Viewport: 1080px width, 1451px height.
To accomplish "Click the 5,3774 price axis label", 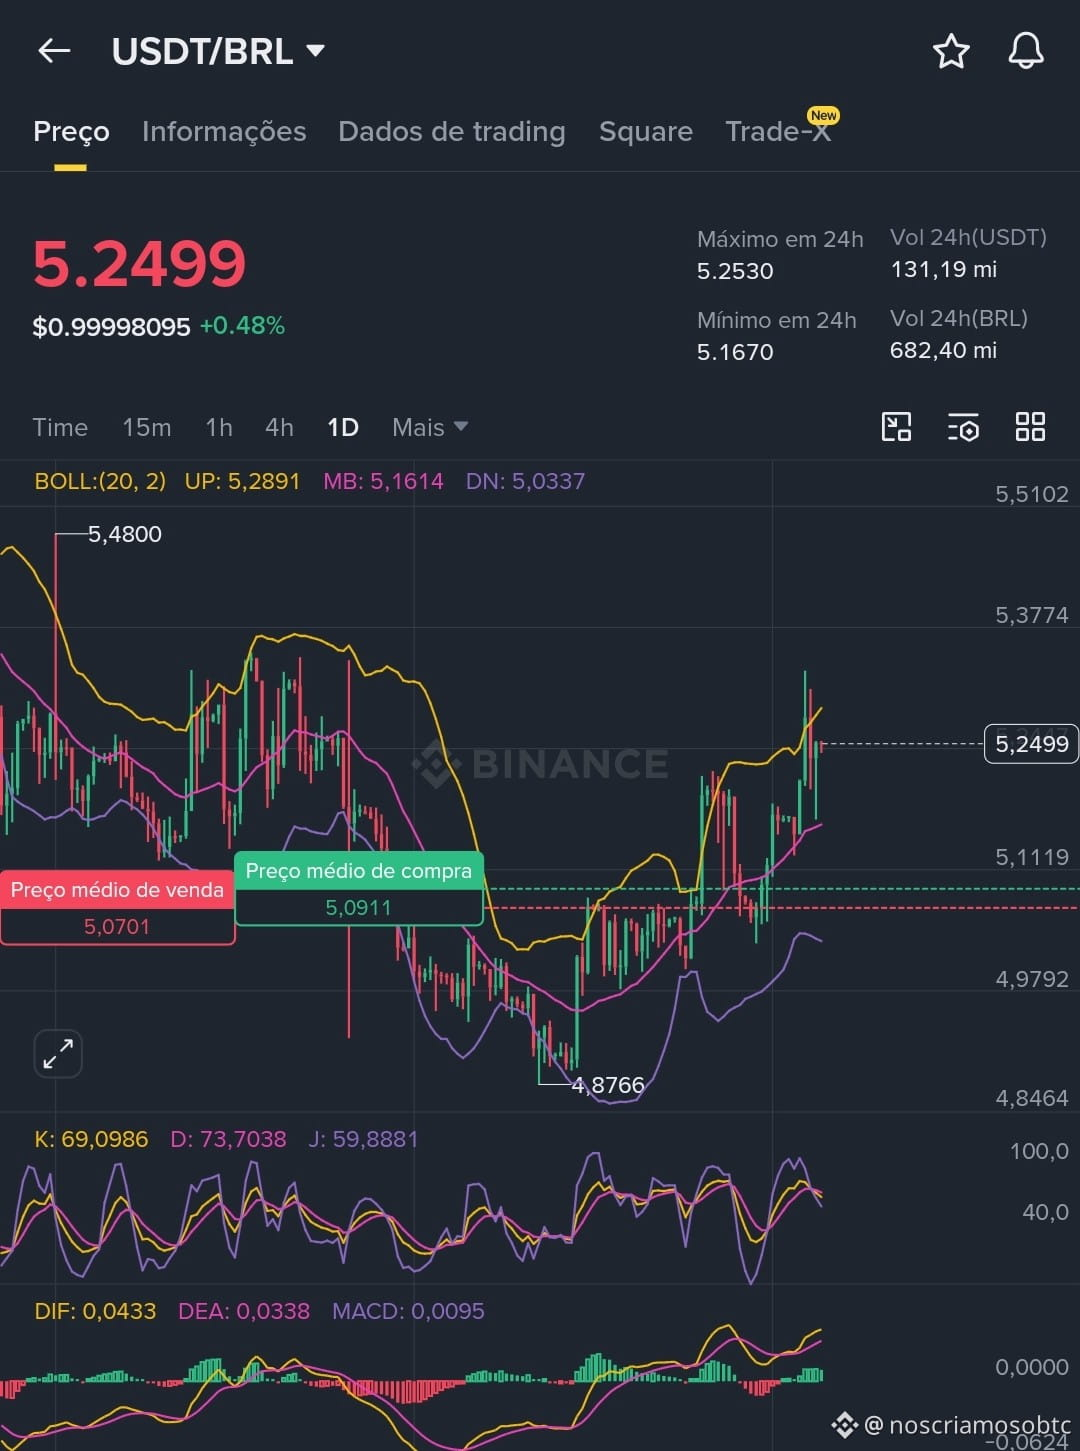I will 1031,615.
